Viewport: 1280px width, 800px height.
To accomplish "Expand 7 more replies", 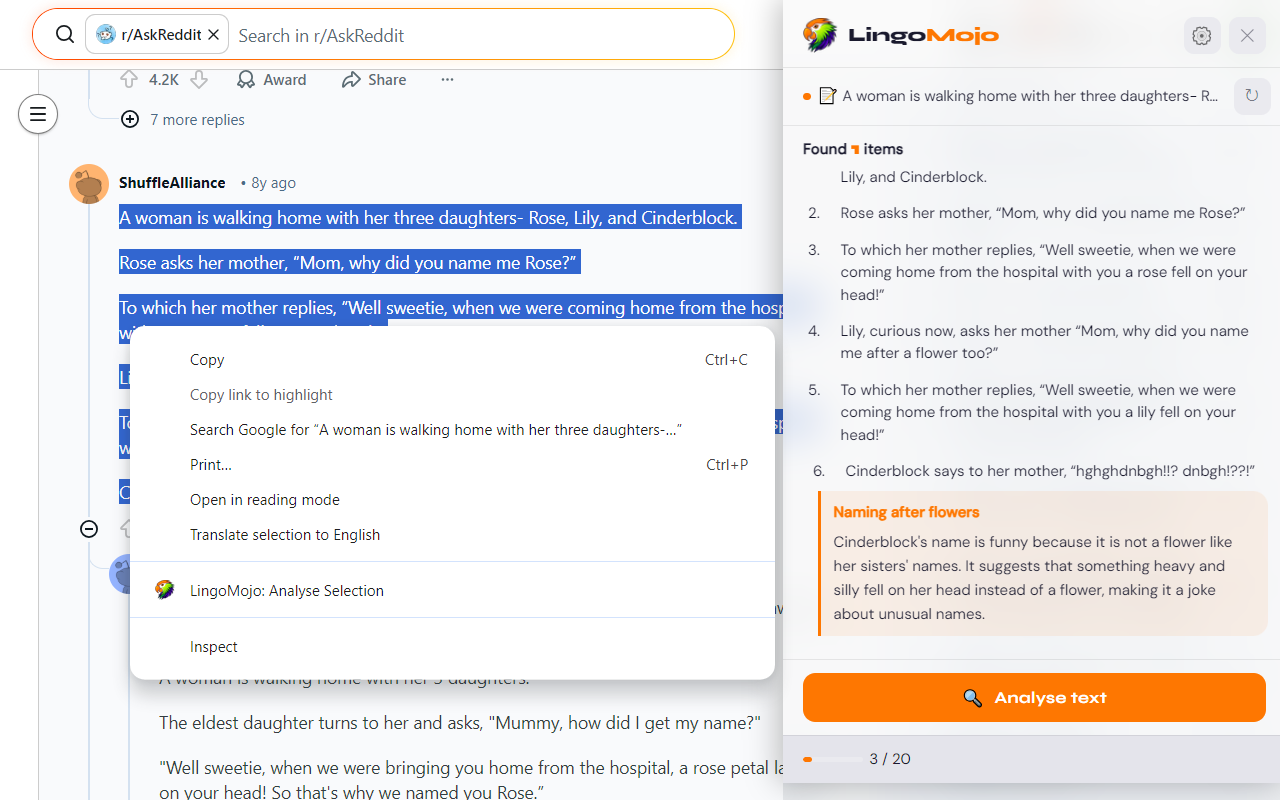I will coord(183,120).
